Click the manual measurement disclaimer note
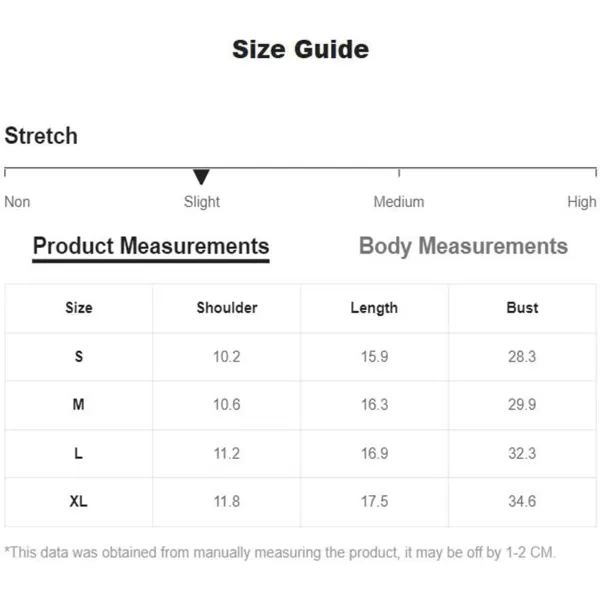Screen dimensions: 600x600 (280, 553)
